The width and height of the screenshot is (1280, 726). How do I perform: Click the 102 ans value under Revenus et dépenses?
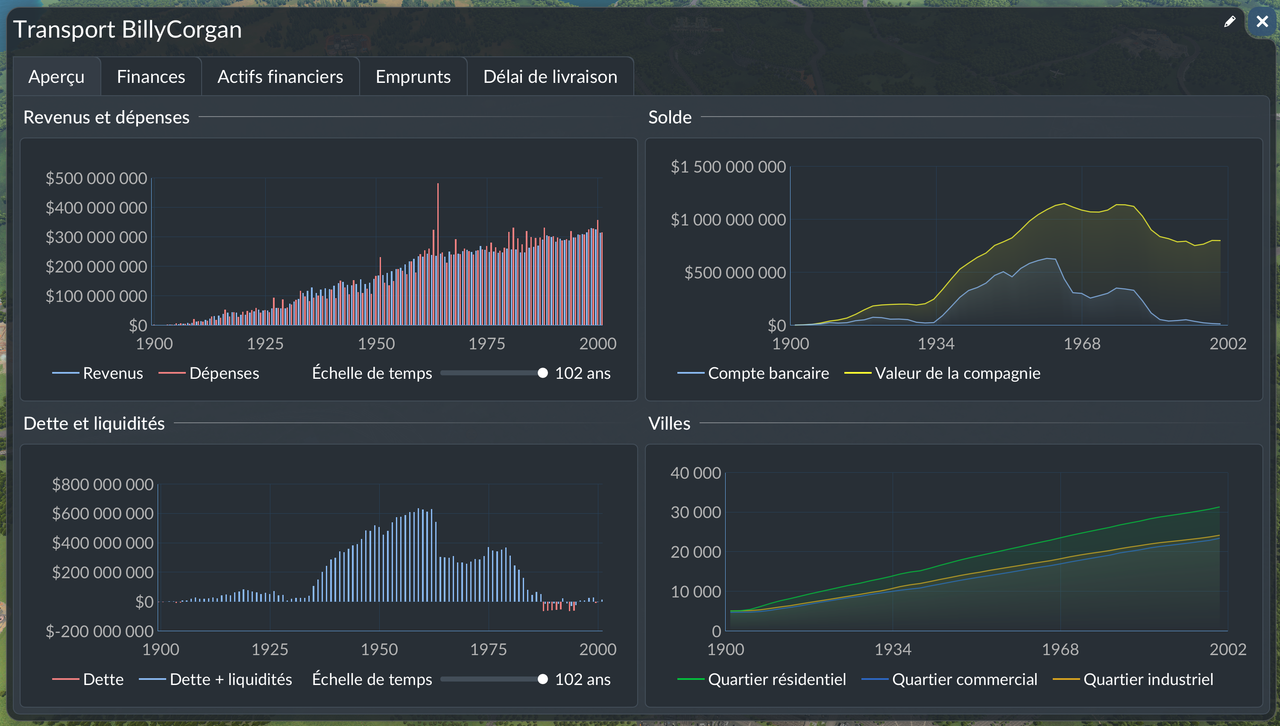point(583,373)
